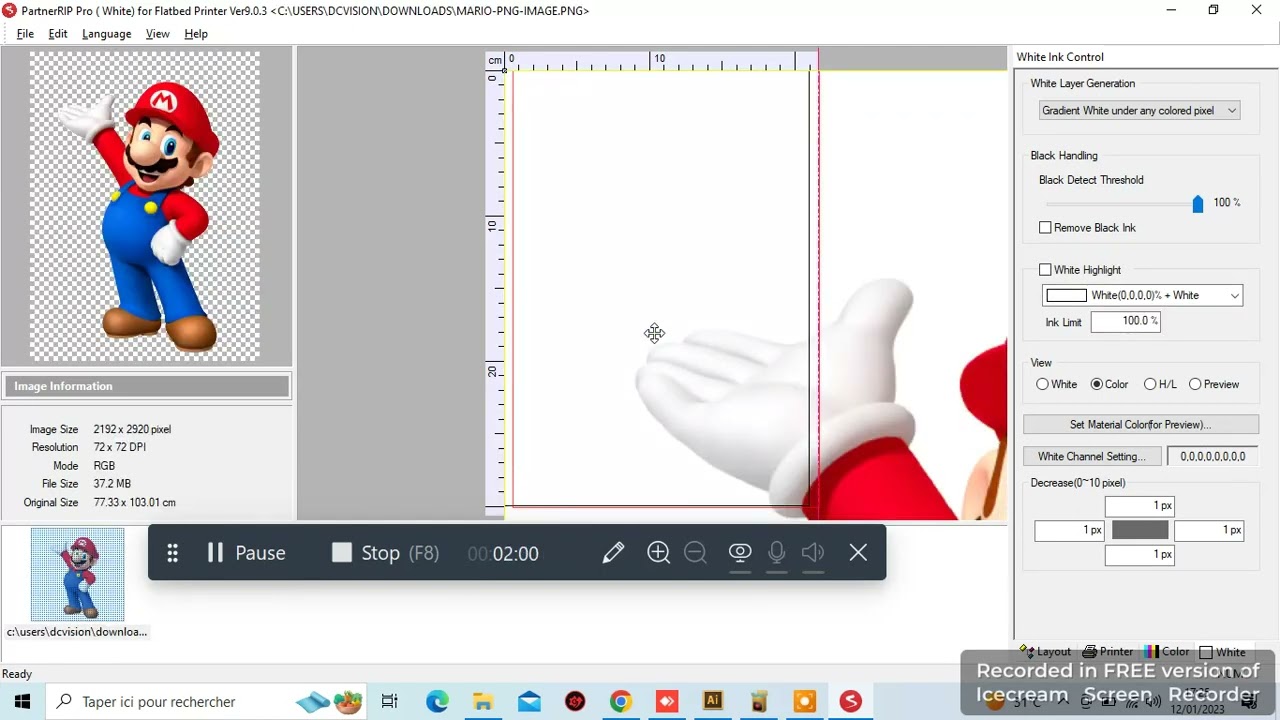Click the right Decrease pixel field
Viewport: 1280px width, 720px height.
(x=1209, y=531)
